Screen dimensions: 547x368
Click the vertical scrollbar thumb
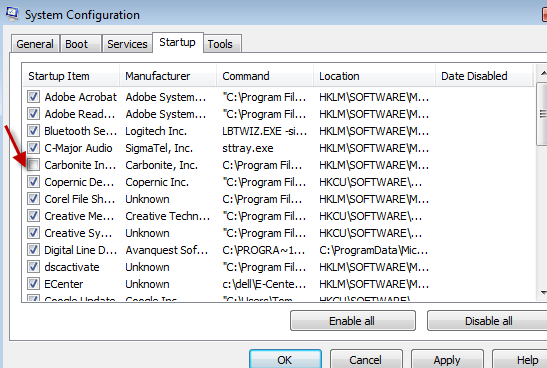tap(542, 114)
